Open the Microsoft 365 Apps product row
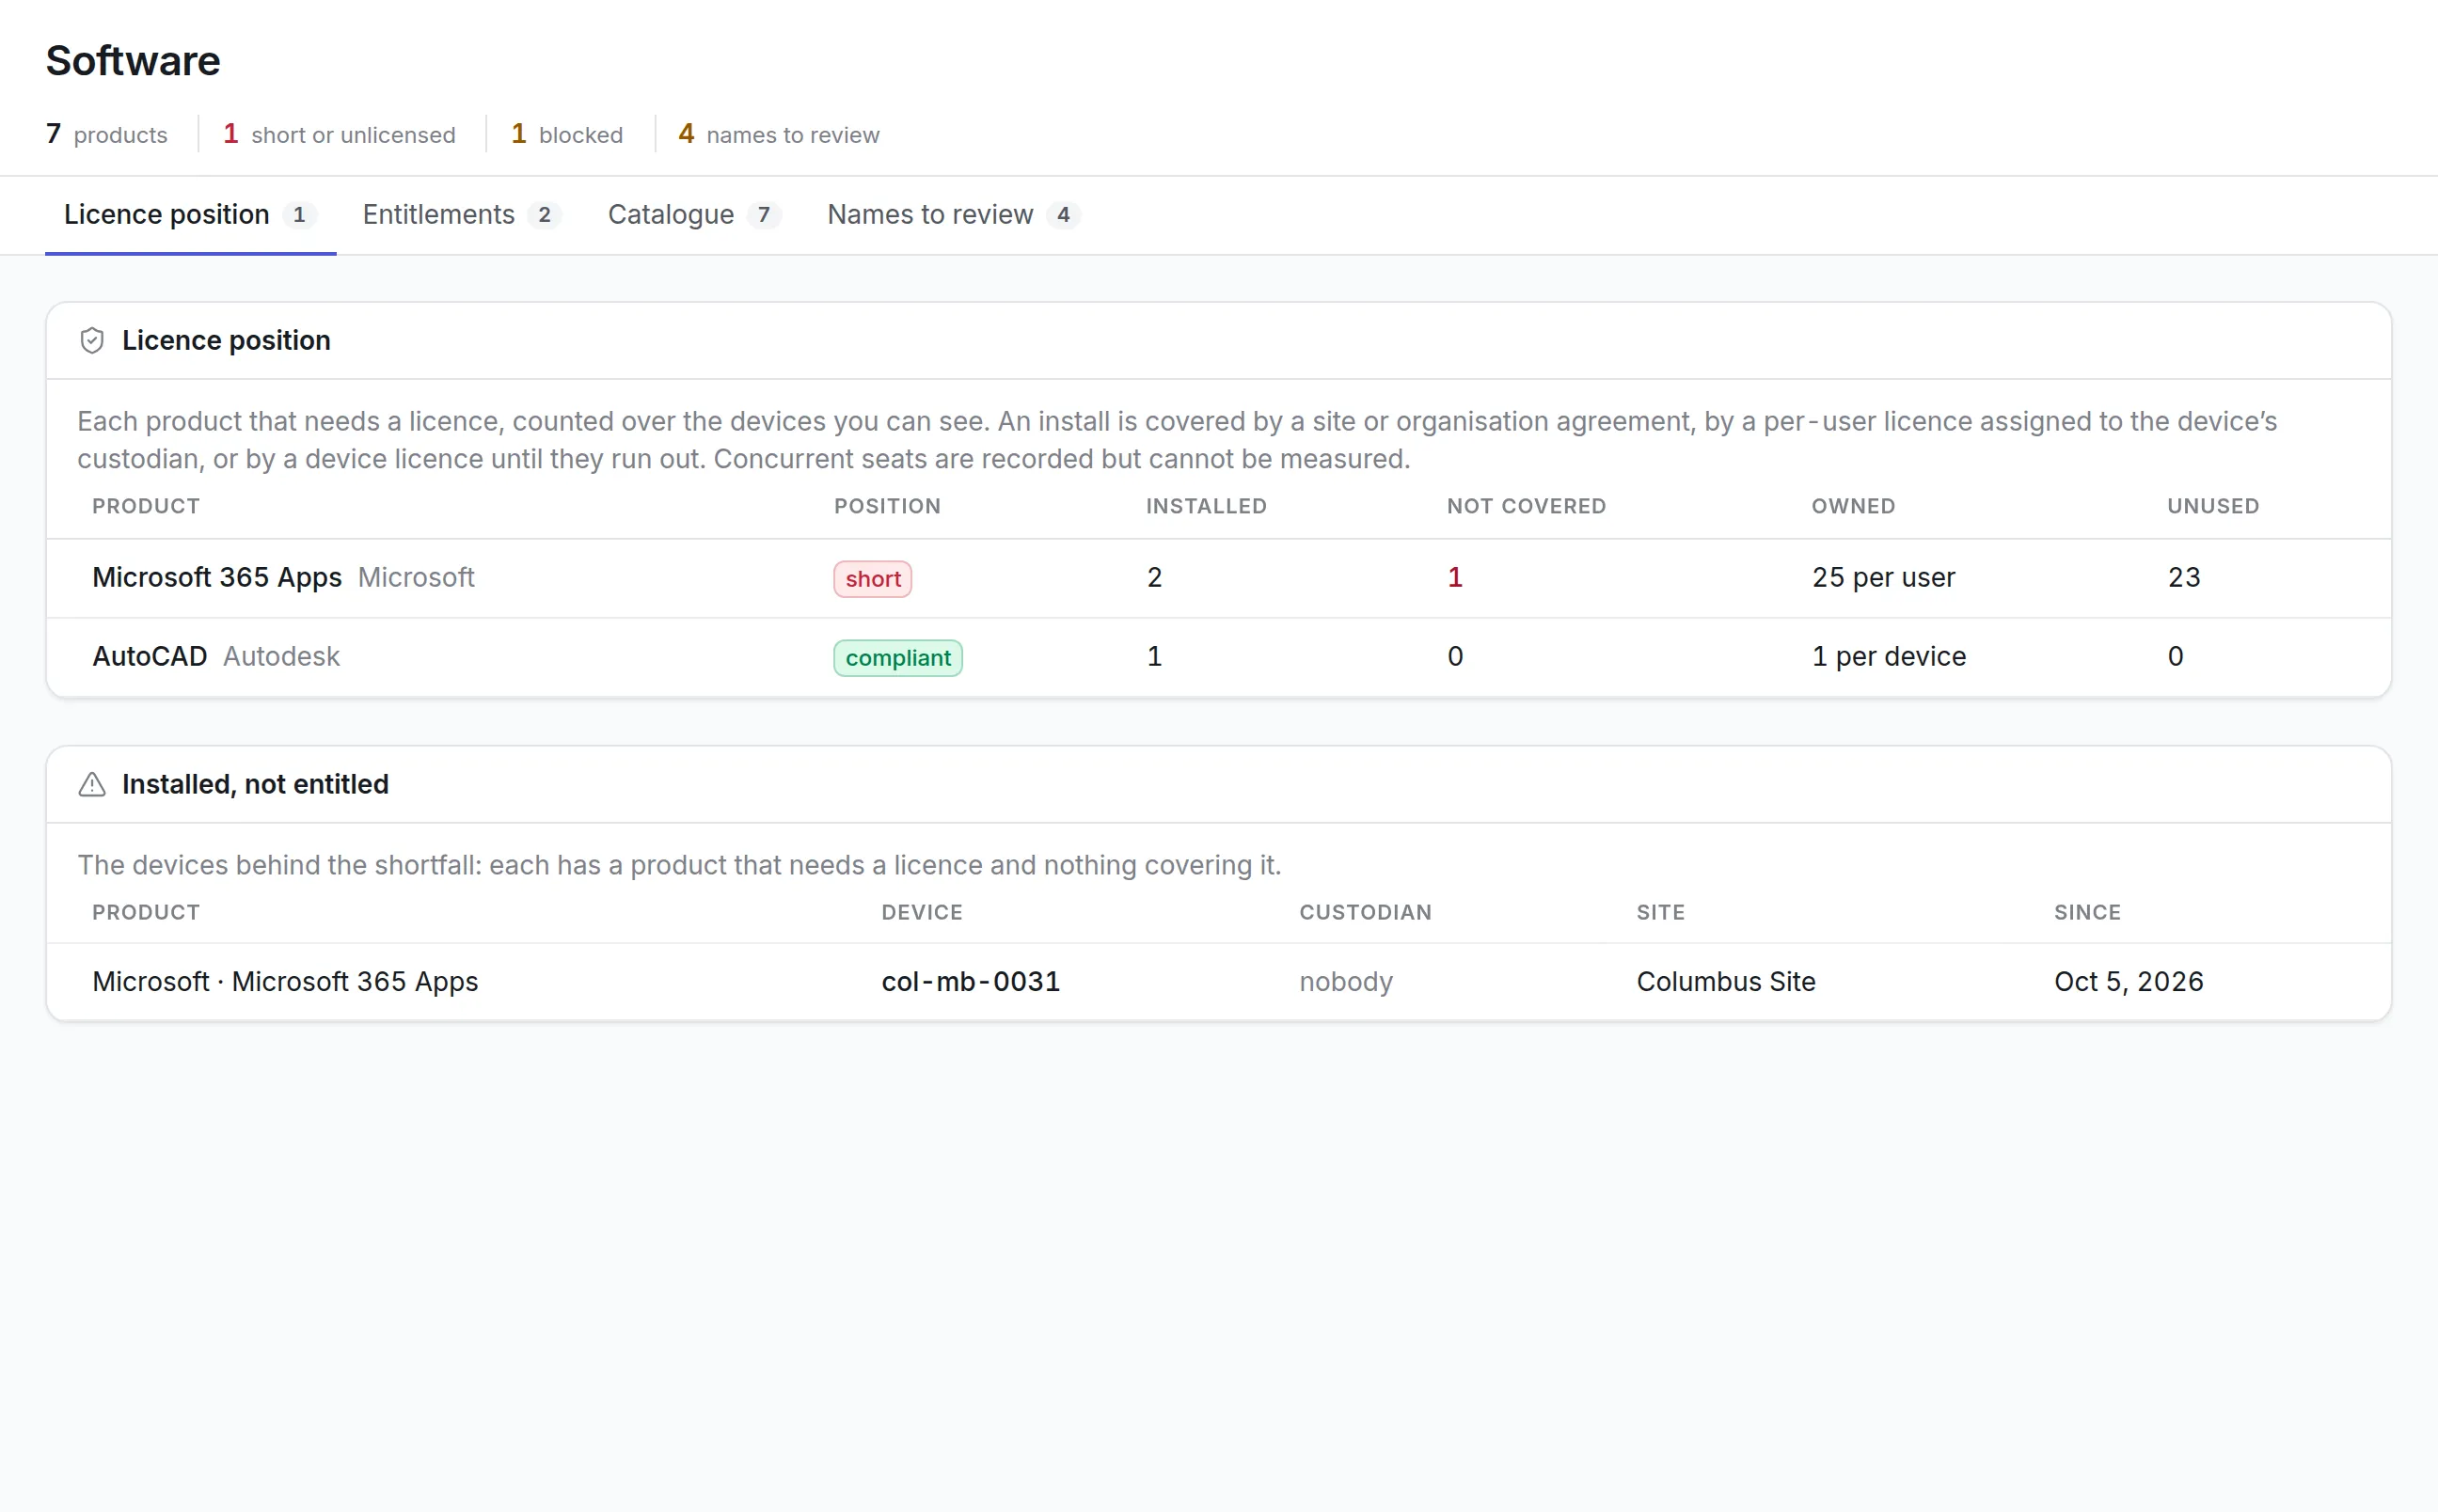The height and width of the screenshot is (1512, 2438). pos(1218,578)
